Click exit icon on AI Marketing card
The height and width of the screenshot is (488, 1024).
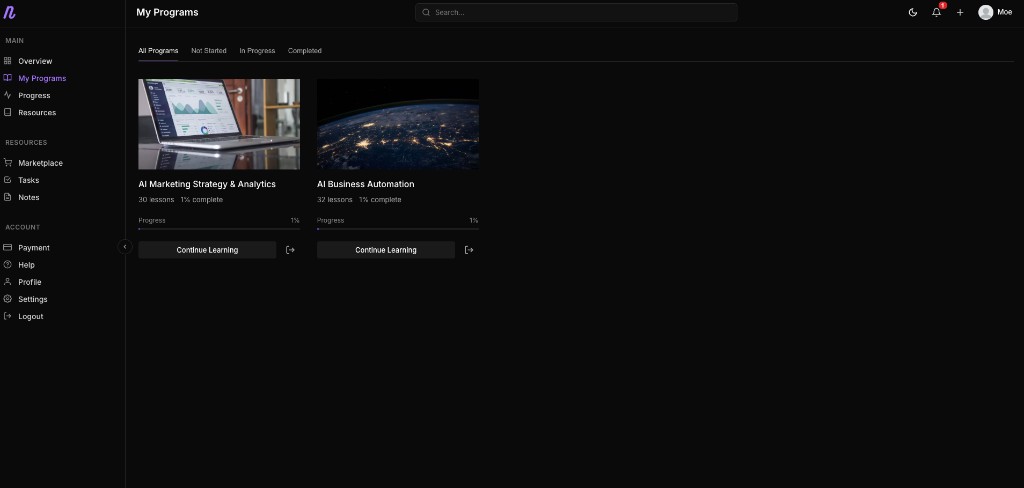[291, 250]
